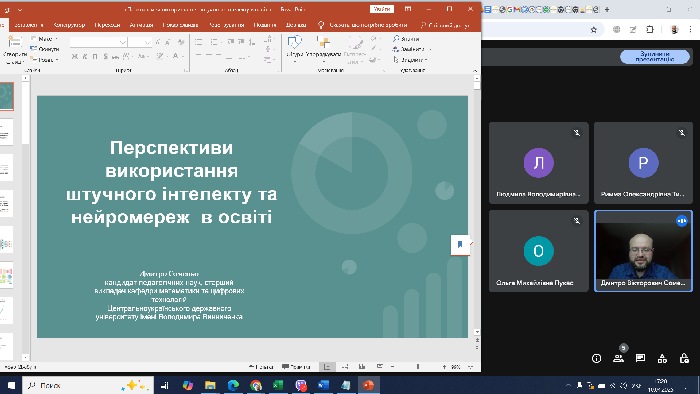The image size is (700, 394).
Task: Open the Select (Виділити) dropdown
Action: click(410, 59)
